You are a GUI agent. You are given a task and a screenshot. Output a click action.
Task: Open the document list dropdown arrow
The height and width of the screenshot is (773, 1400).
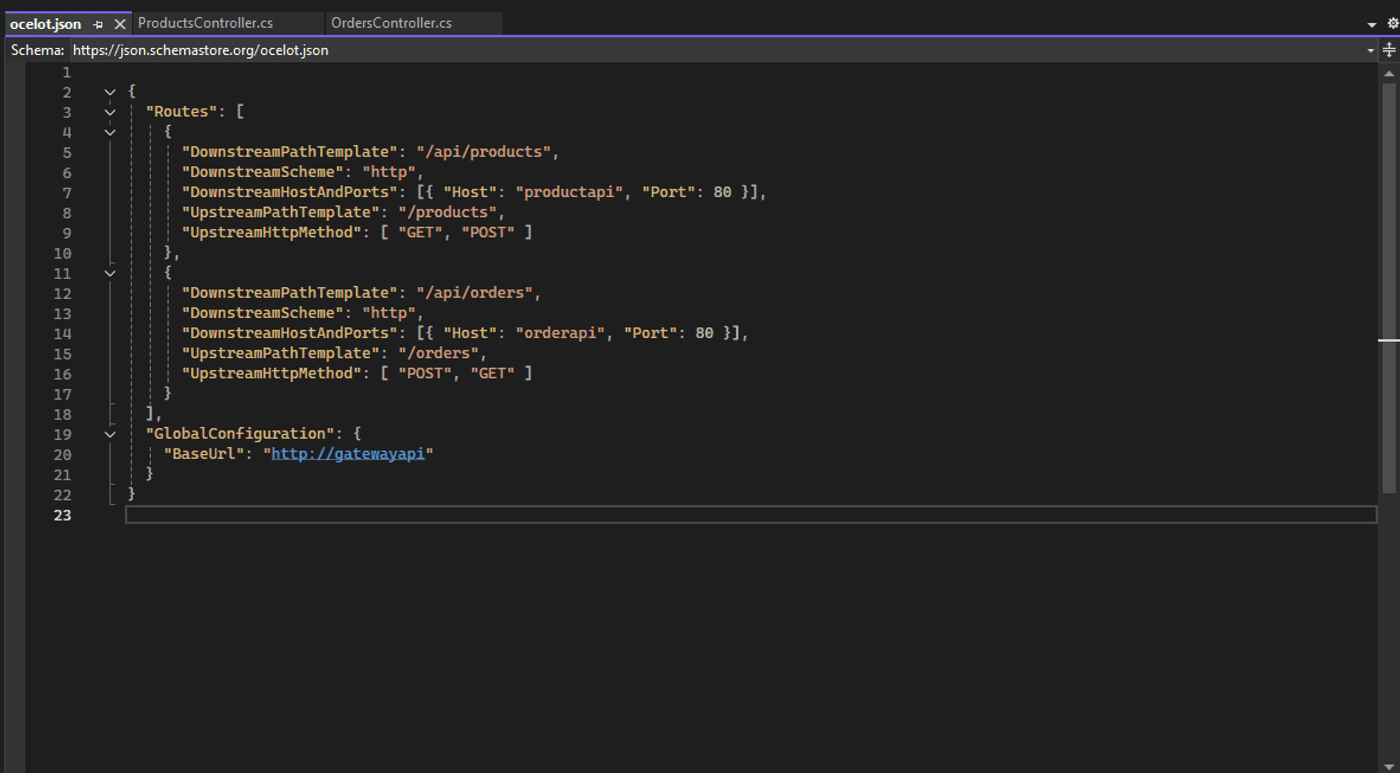(x=1372, y=24)
